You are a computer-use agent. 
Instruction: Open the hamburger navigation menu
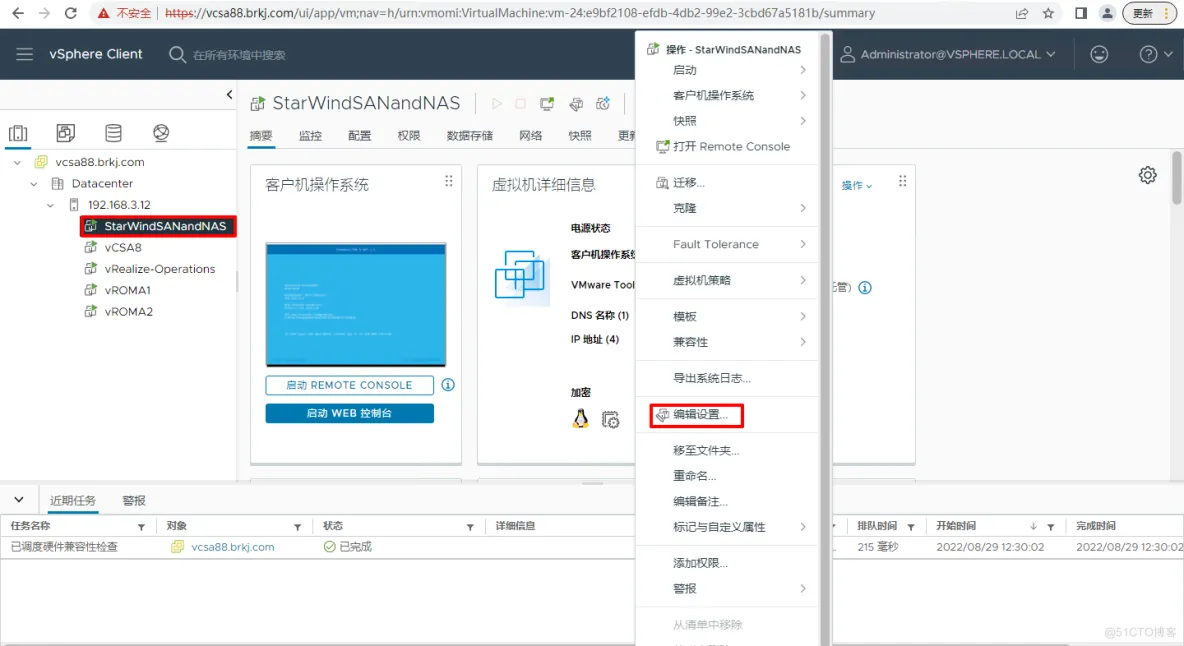pyautogui.click(x=24, y=54)
